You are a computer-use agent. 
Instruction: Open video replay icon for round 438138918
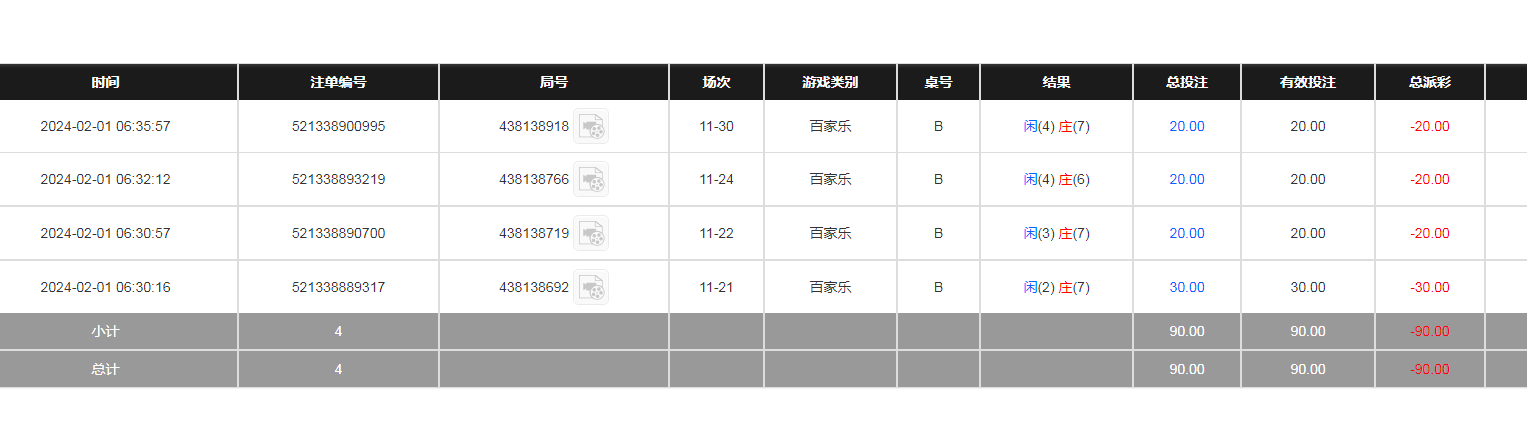tap(591, 126)
